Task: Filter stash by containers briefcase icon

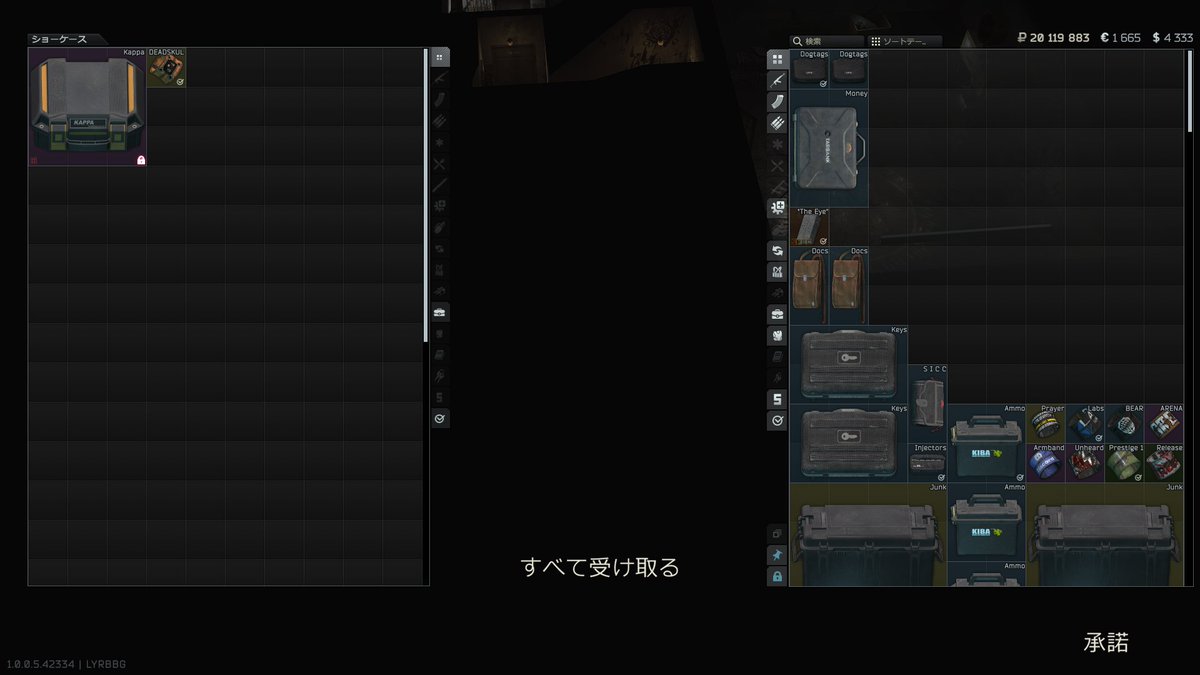Action: click(x=777, y=314)
